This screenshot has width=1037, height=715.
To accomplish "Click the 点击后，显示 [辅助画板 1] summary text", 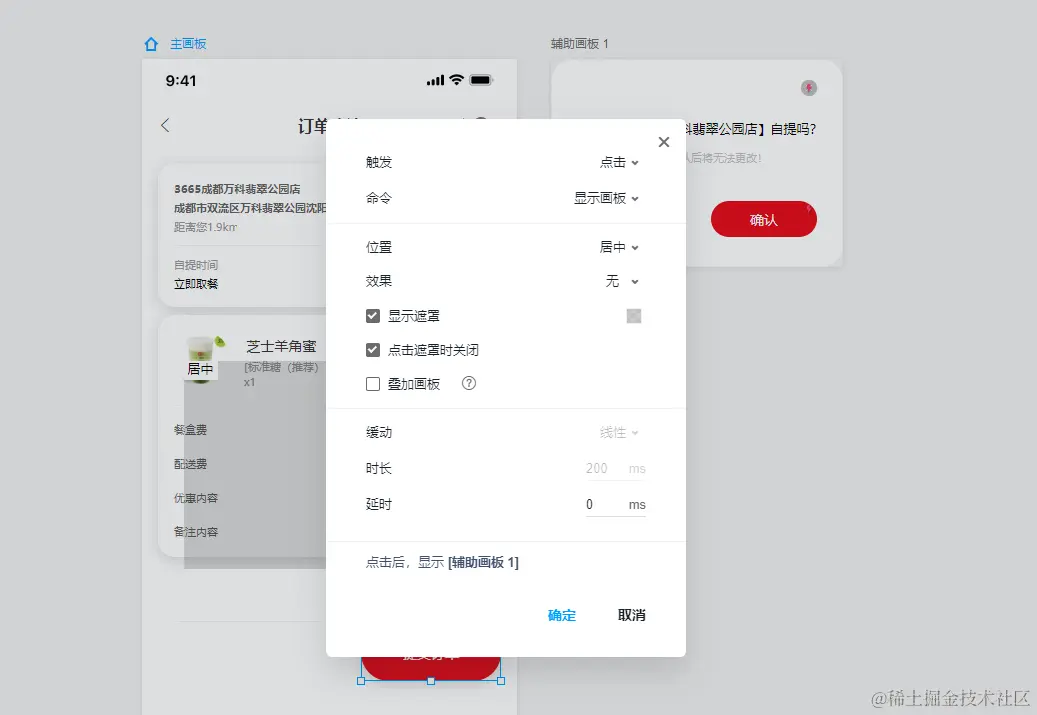I will pyautogui.click(x=442, y=562).
